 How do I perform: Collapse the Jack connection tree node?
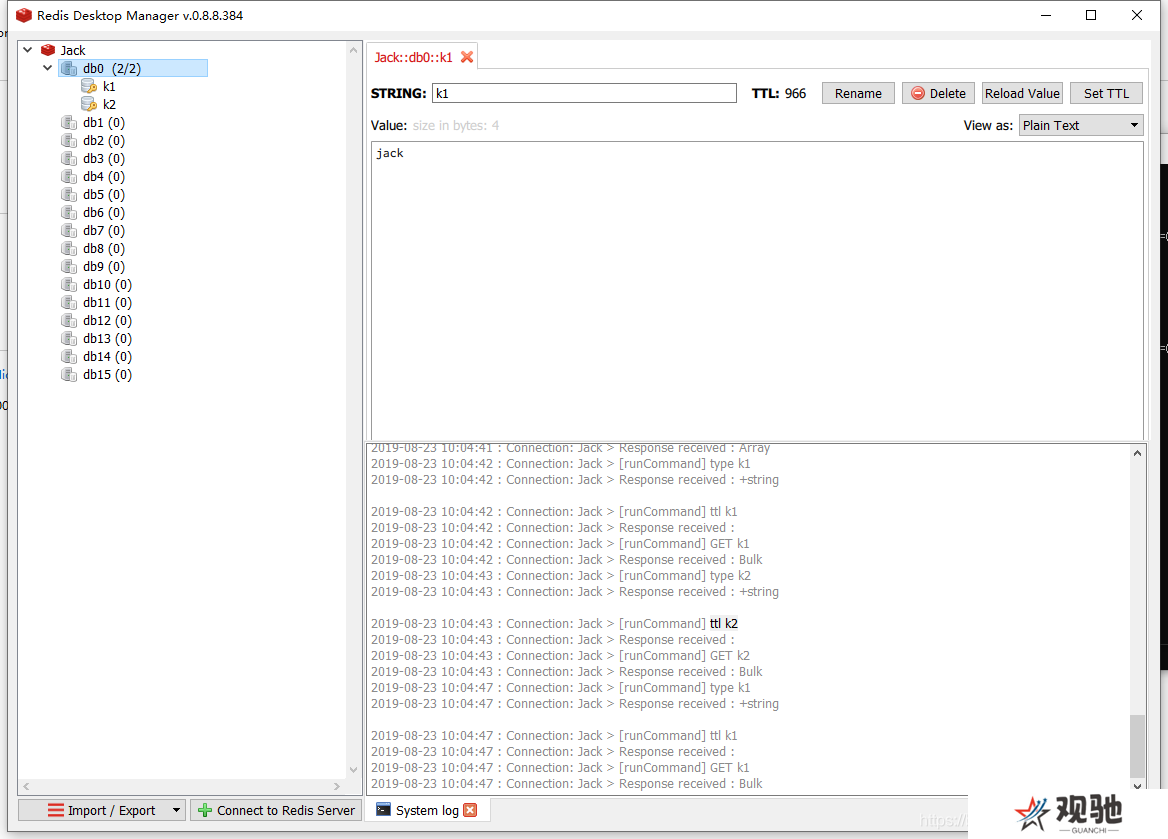tap(28, 50)
